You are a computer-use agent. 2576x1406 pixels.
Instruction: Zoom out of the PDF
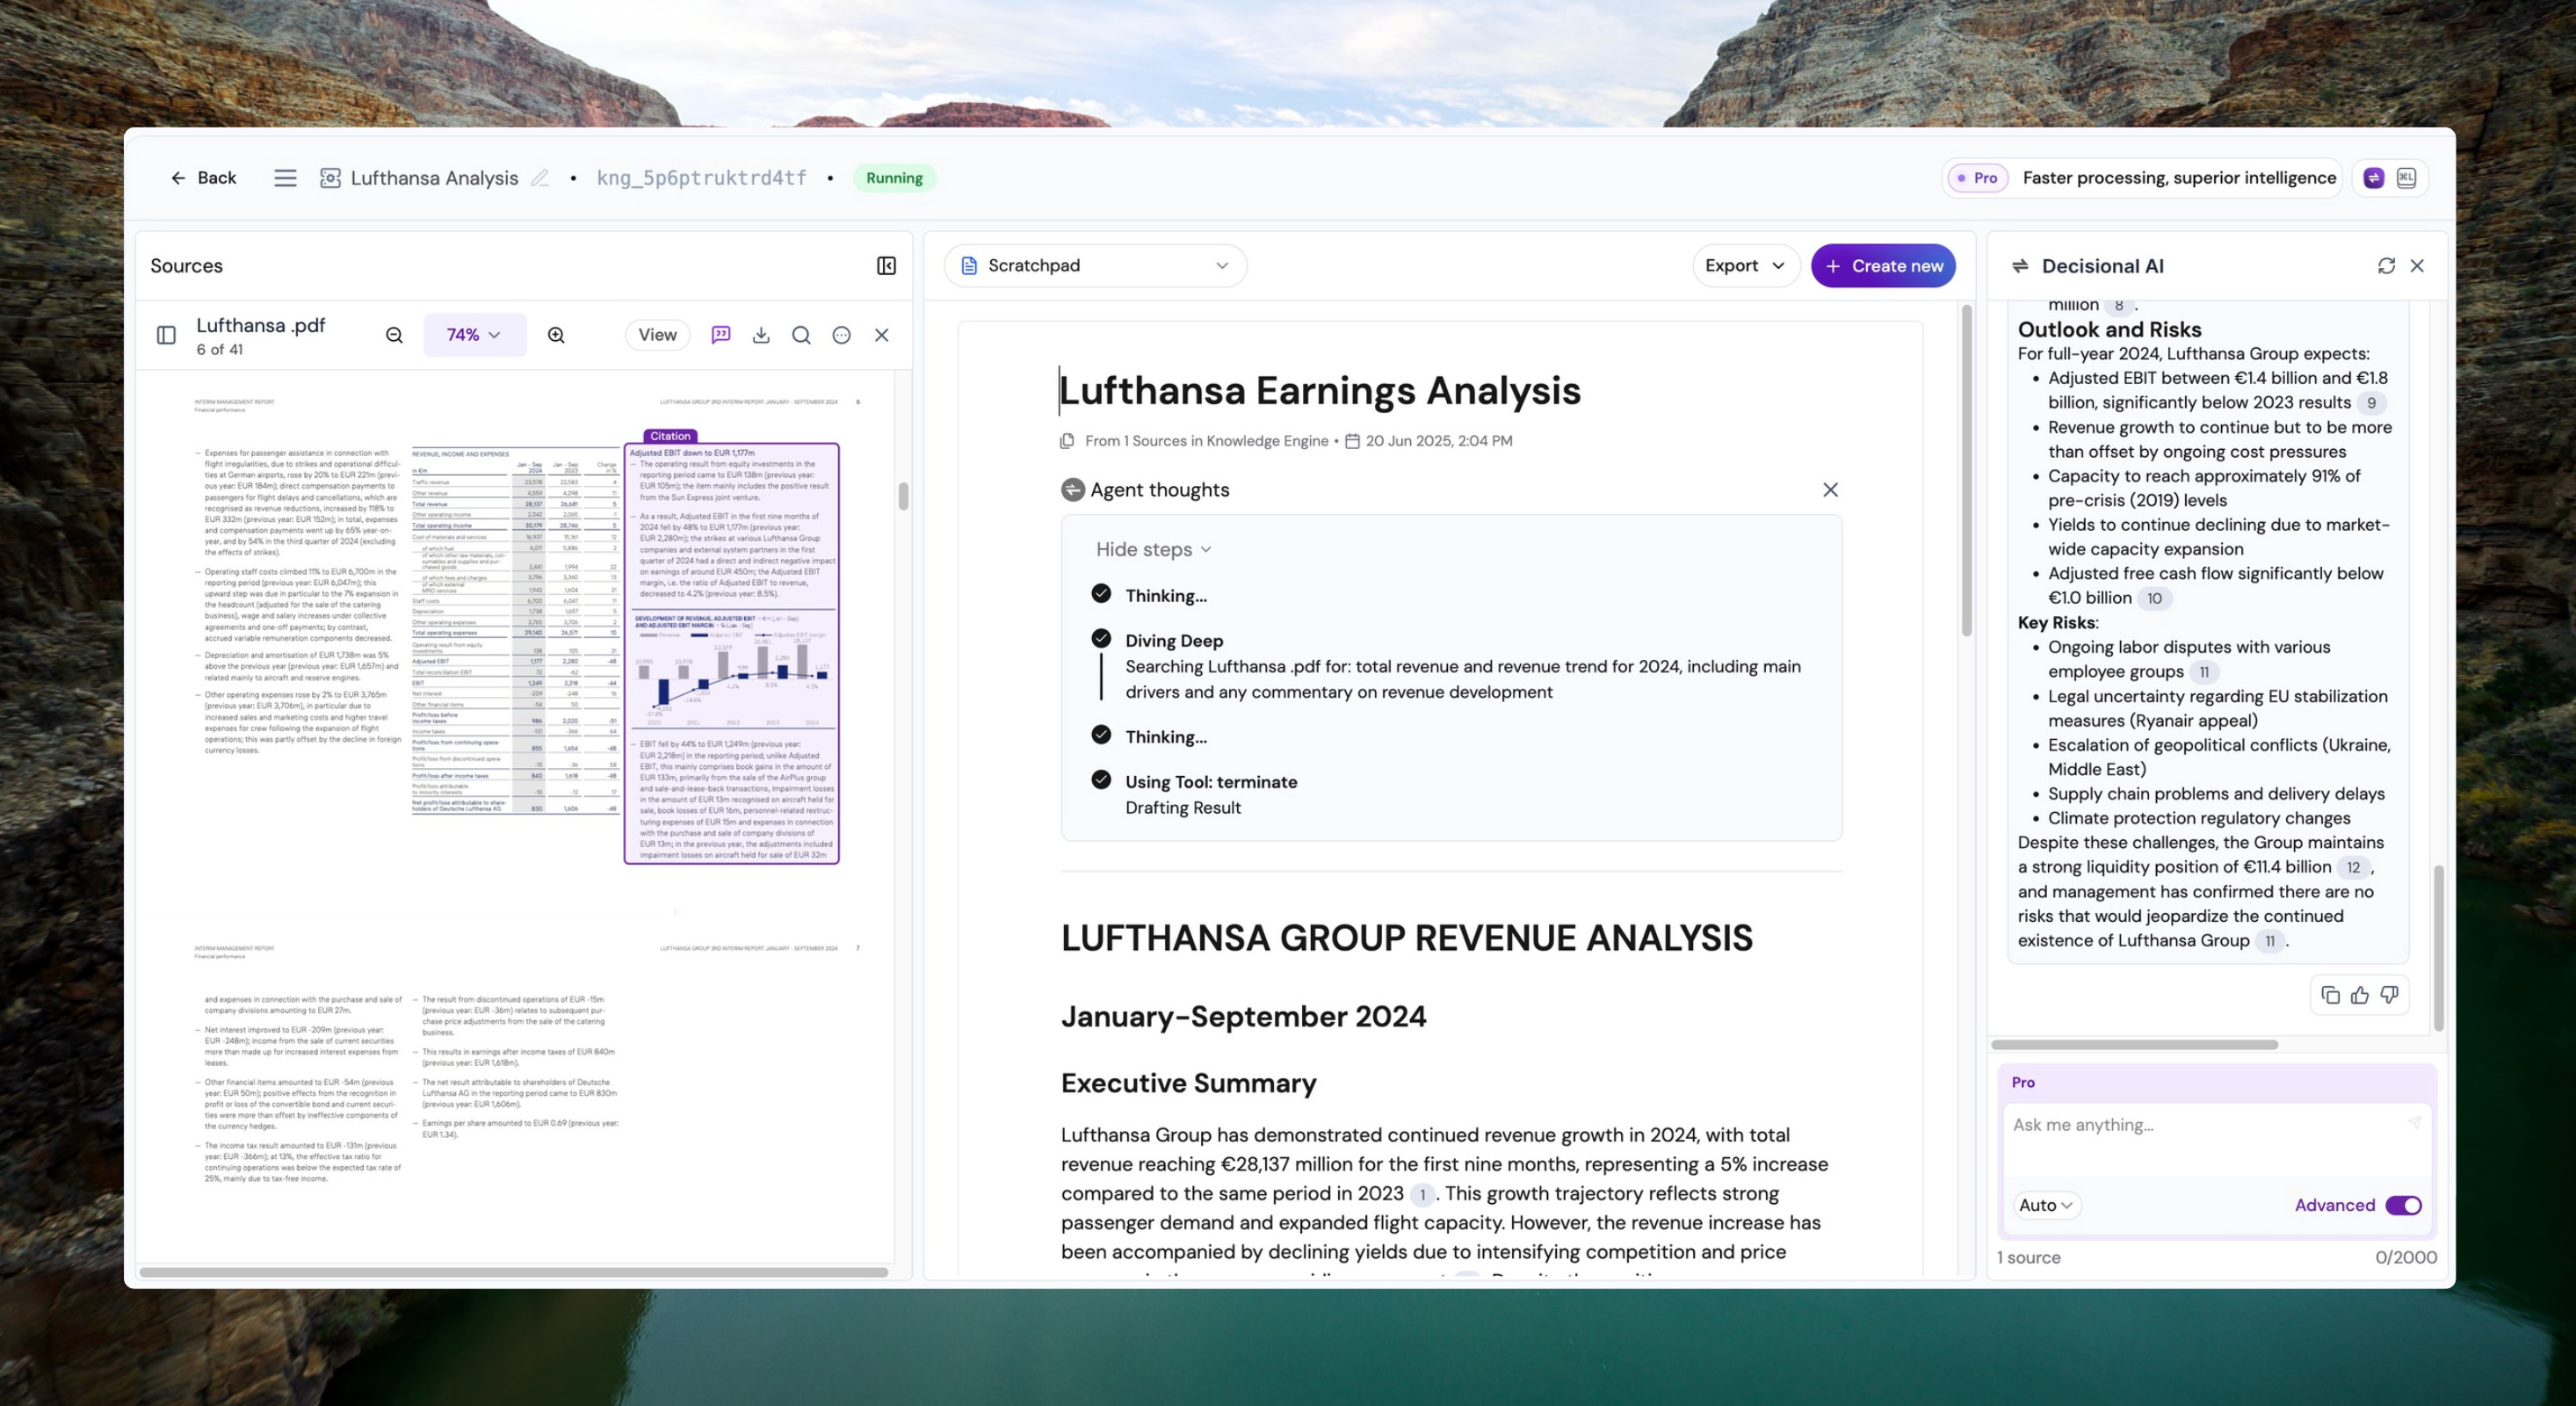click(x=394, y=335)
